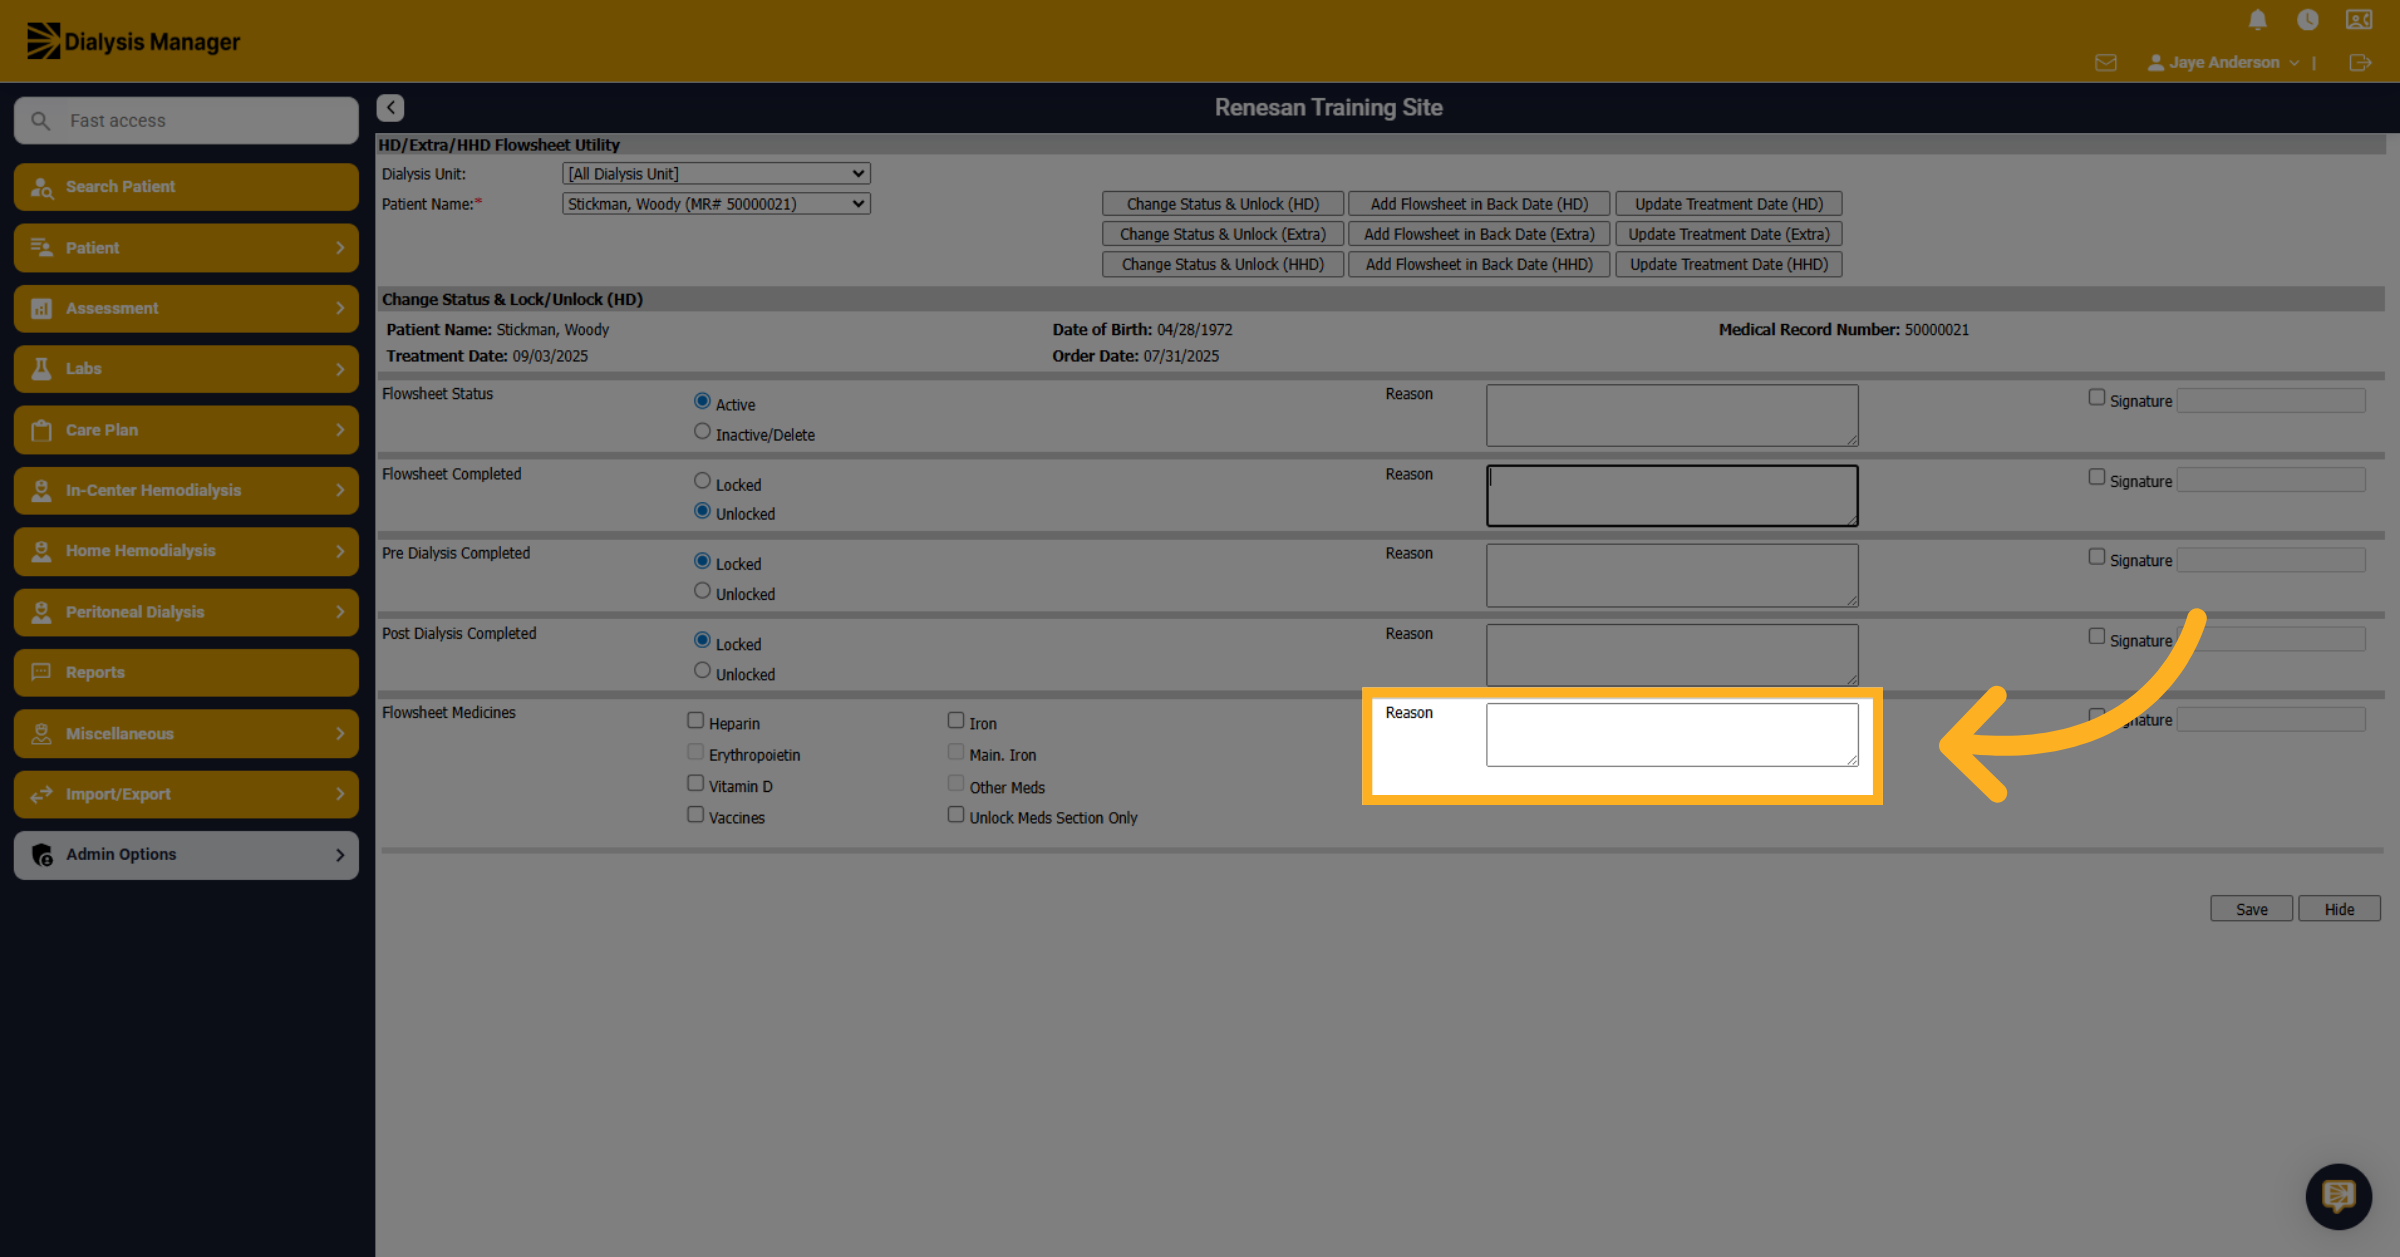Expand the In-Center Hemodialysis chevron
Viewport: 2400px width, 1257px height.
point(340,490)
